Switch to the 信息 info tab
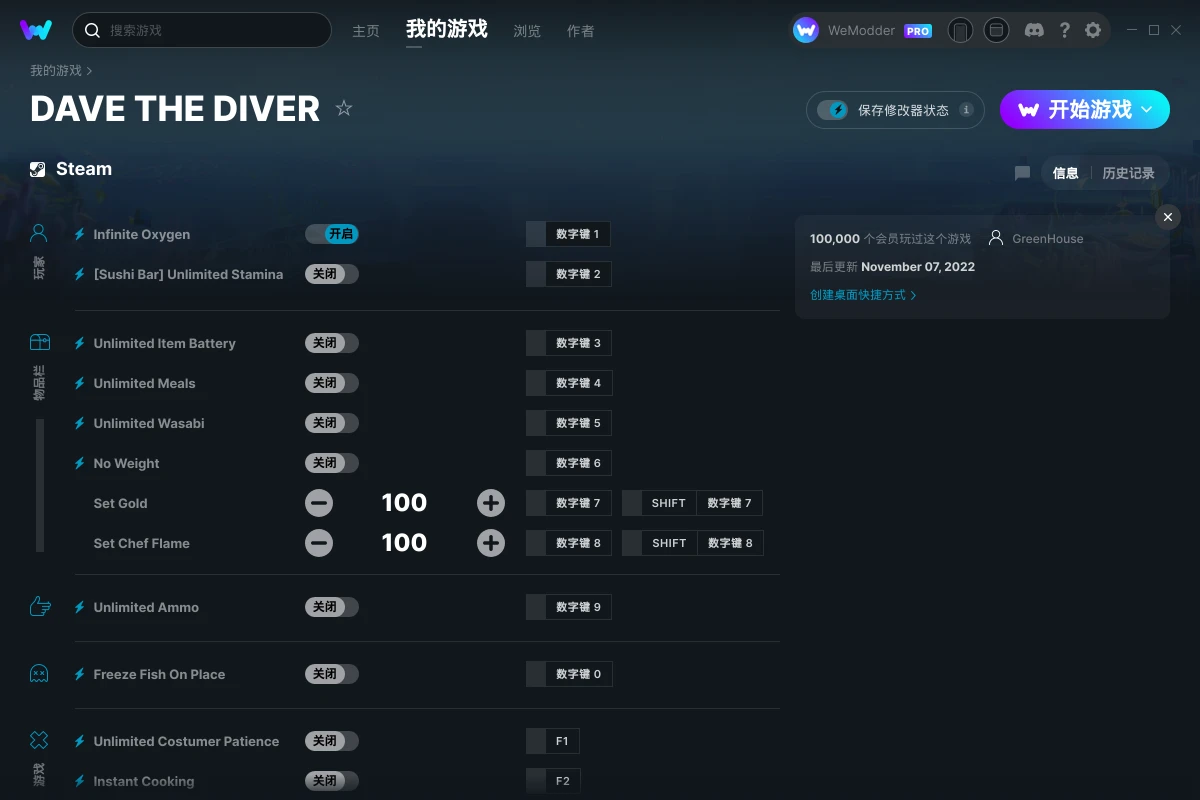 [x=1065, y=173]
